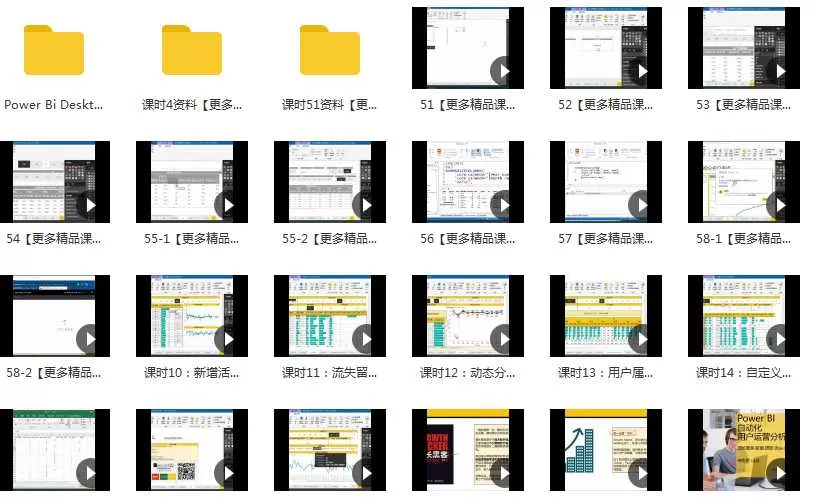This screenshot has height=500, width=813.
Task: Start video 58-1 using its play button
Action: click(780, 205)
